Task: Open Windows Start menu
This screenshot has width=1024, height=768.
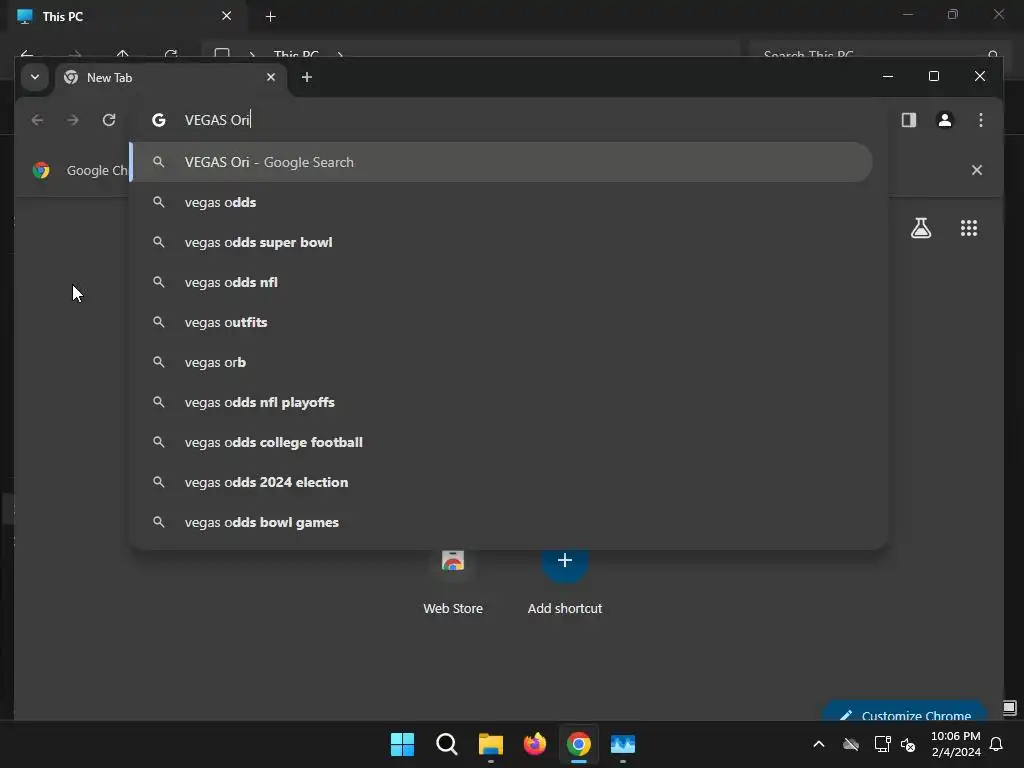Action: pos(402,744)
